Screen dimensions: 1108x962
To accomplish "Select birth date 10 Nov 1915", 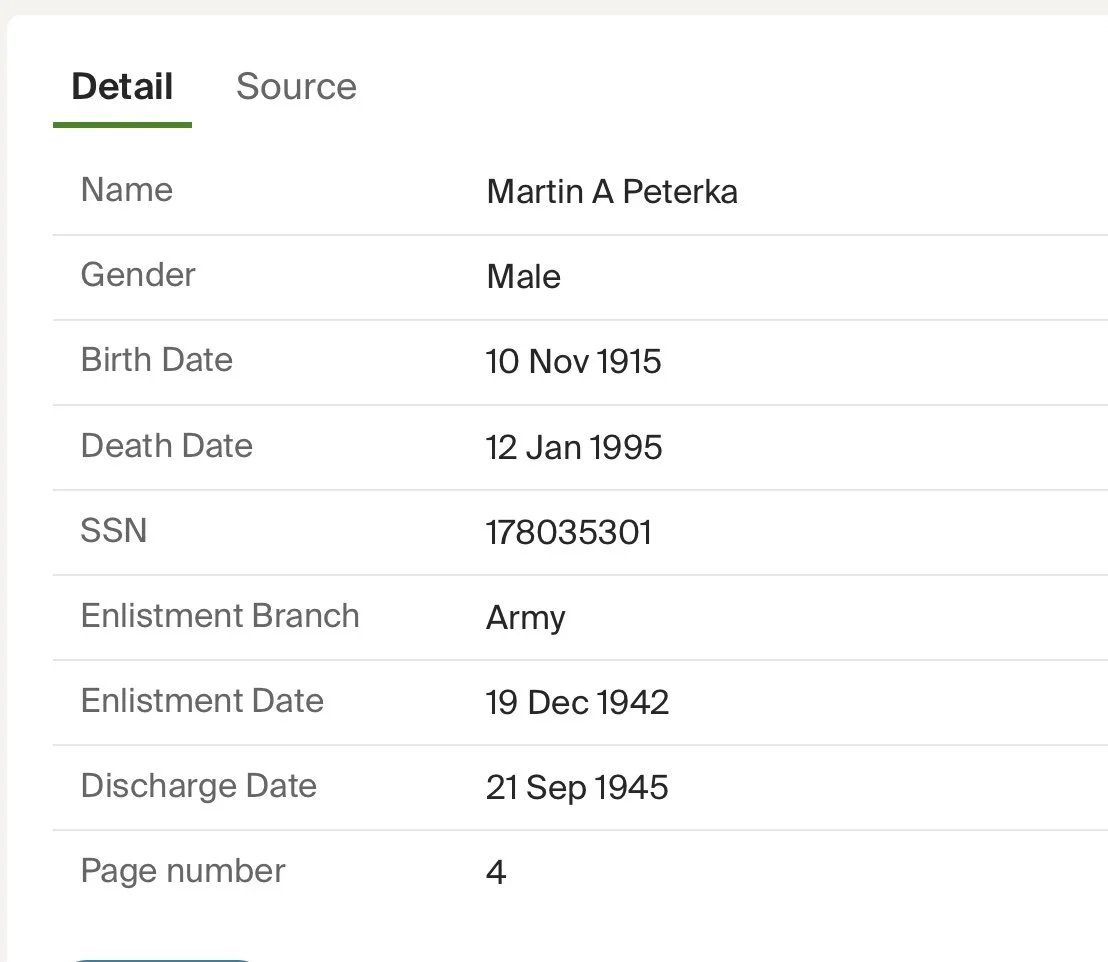I will tap(574, 361).
